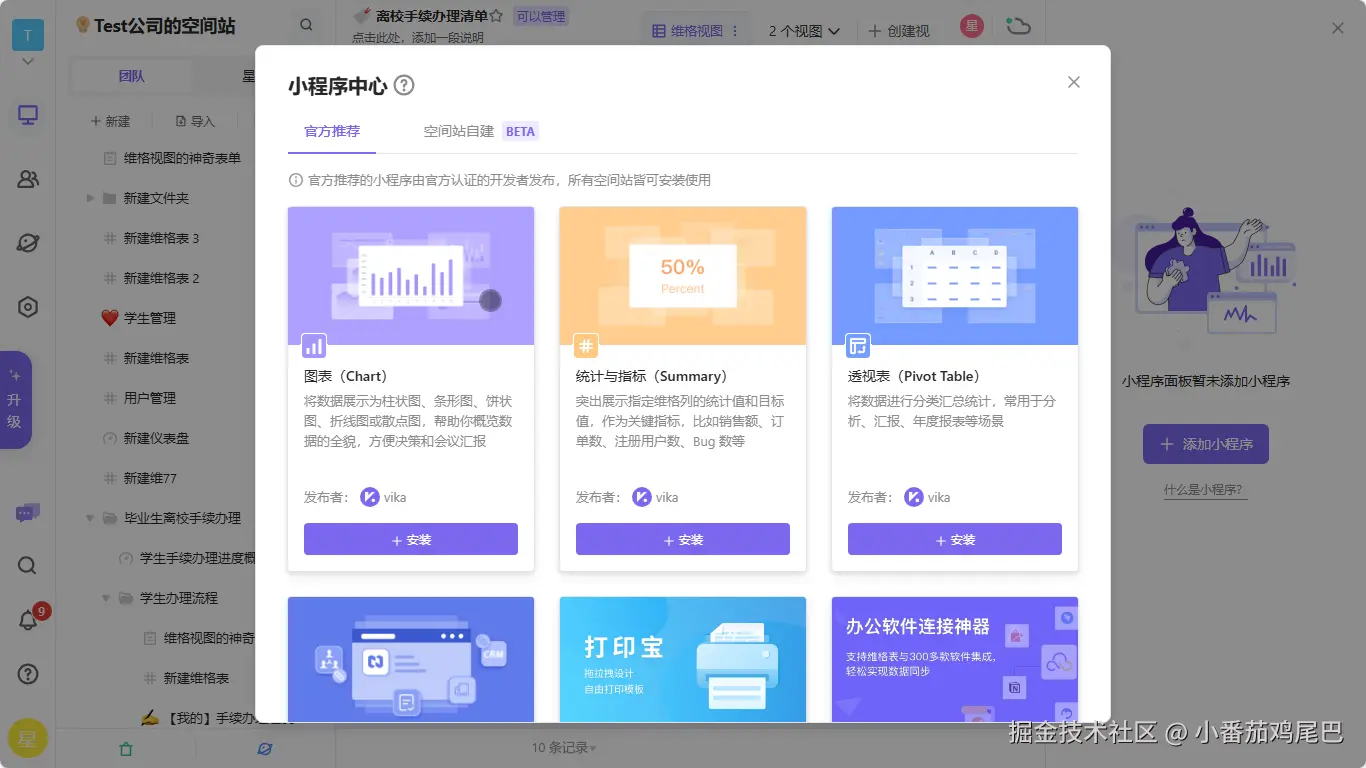Install the 透视表 (Pivot Table) widget
This screenshot has height=768, width=1366.
point(955,539)
